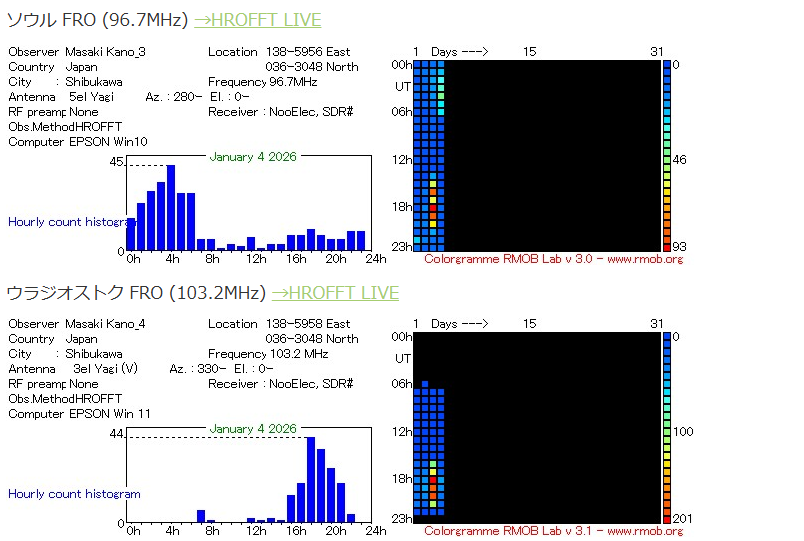This screenshot has height=541, width=804.
Task: Click the Observer Masaki Kano_4 text
Action: click(x=77, y=324)
